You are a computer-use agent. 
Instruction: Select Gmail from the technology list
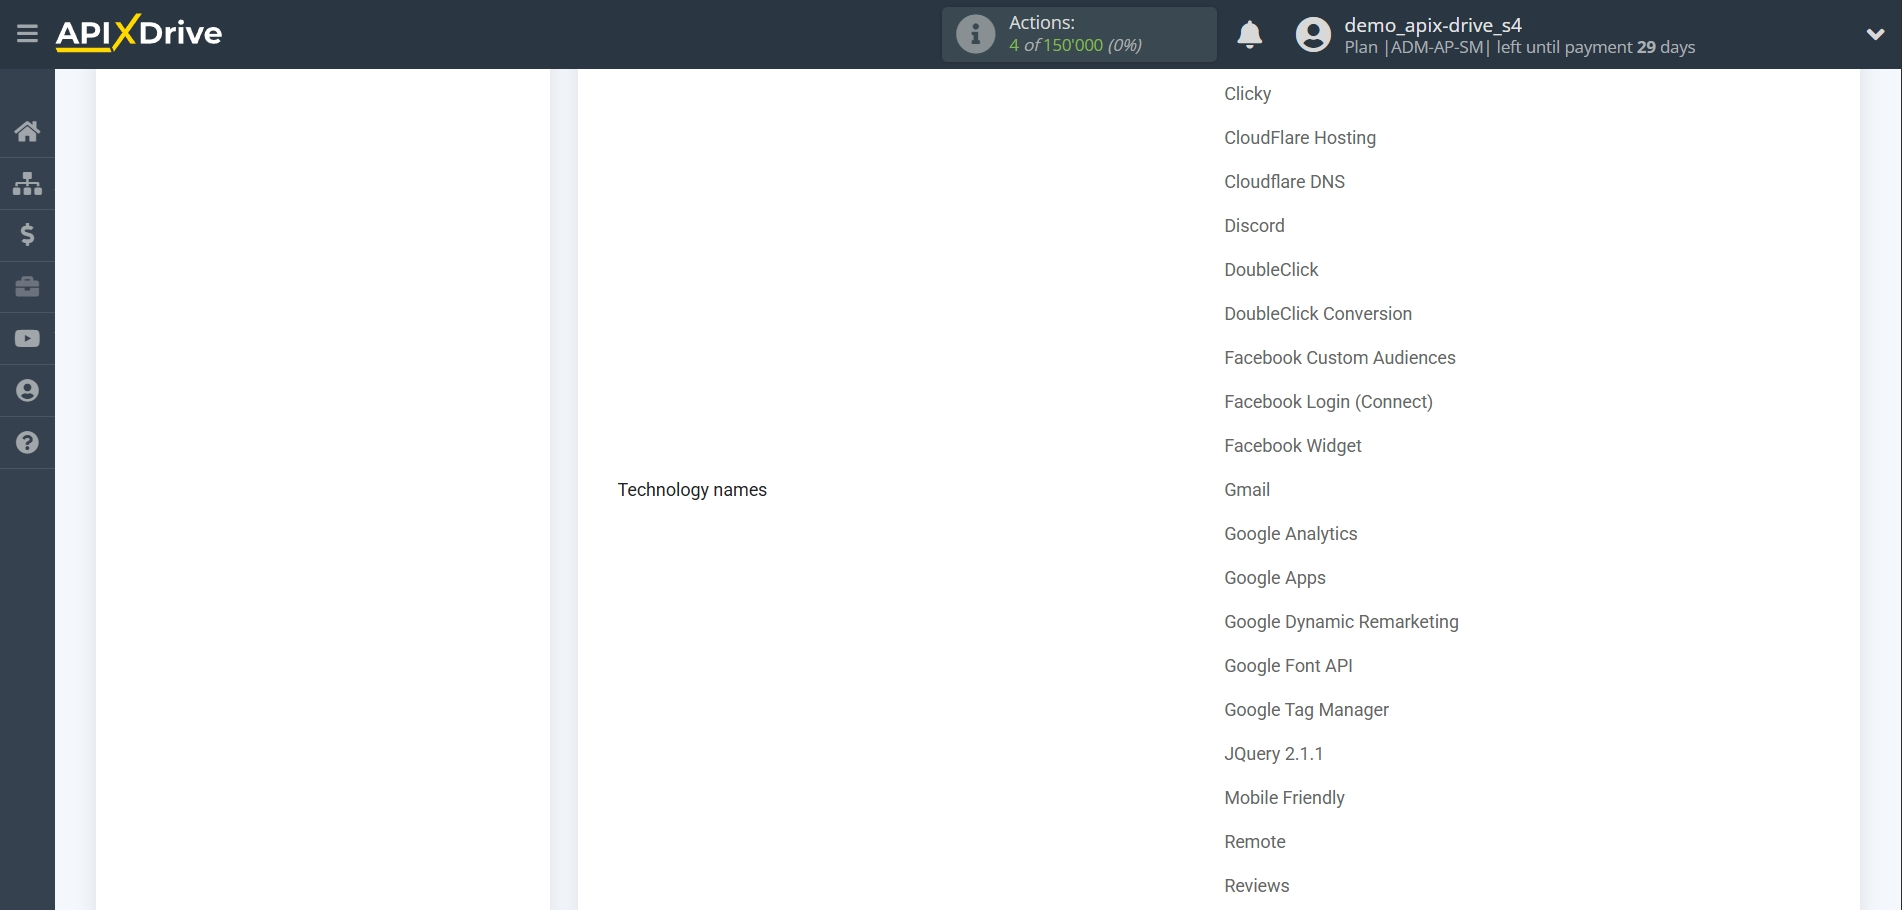(x=1246, y=490)
